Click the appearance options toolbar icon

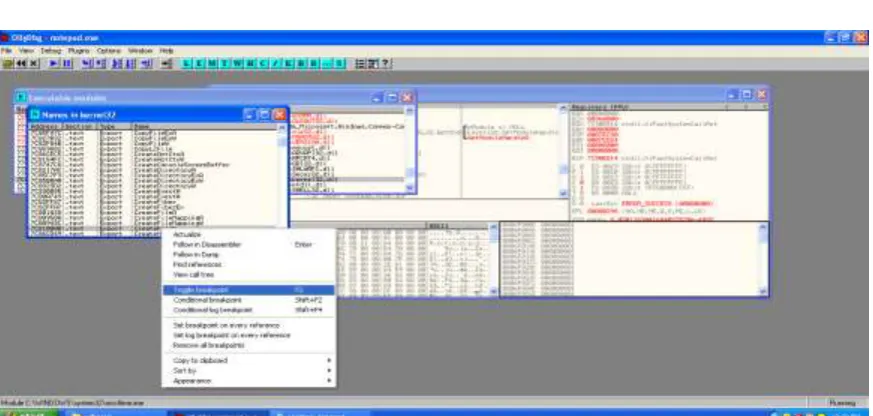pos(372,63)
